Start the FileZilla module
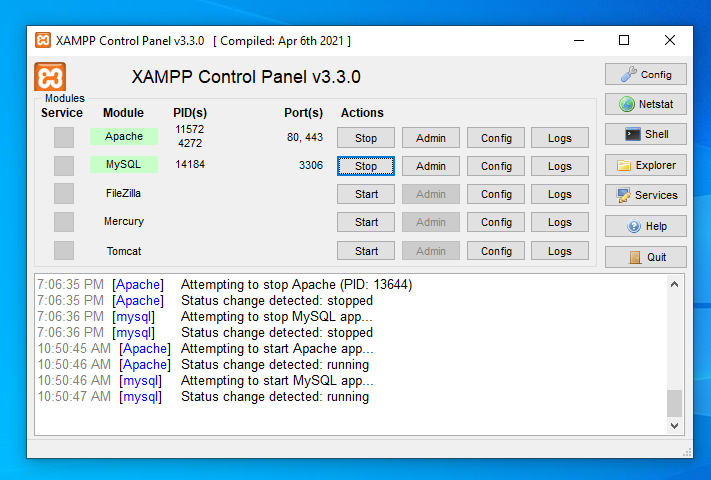 [365, 194]
